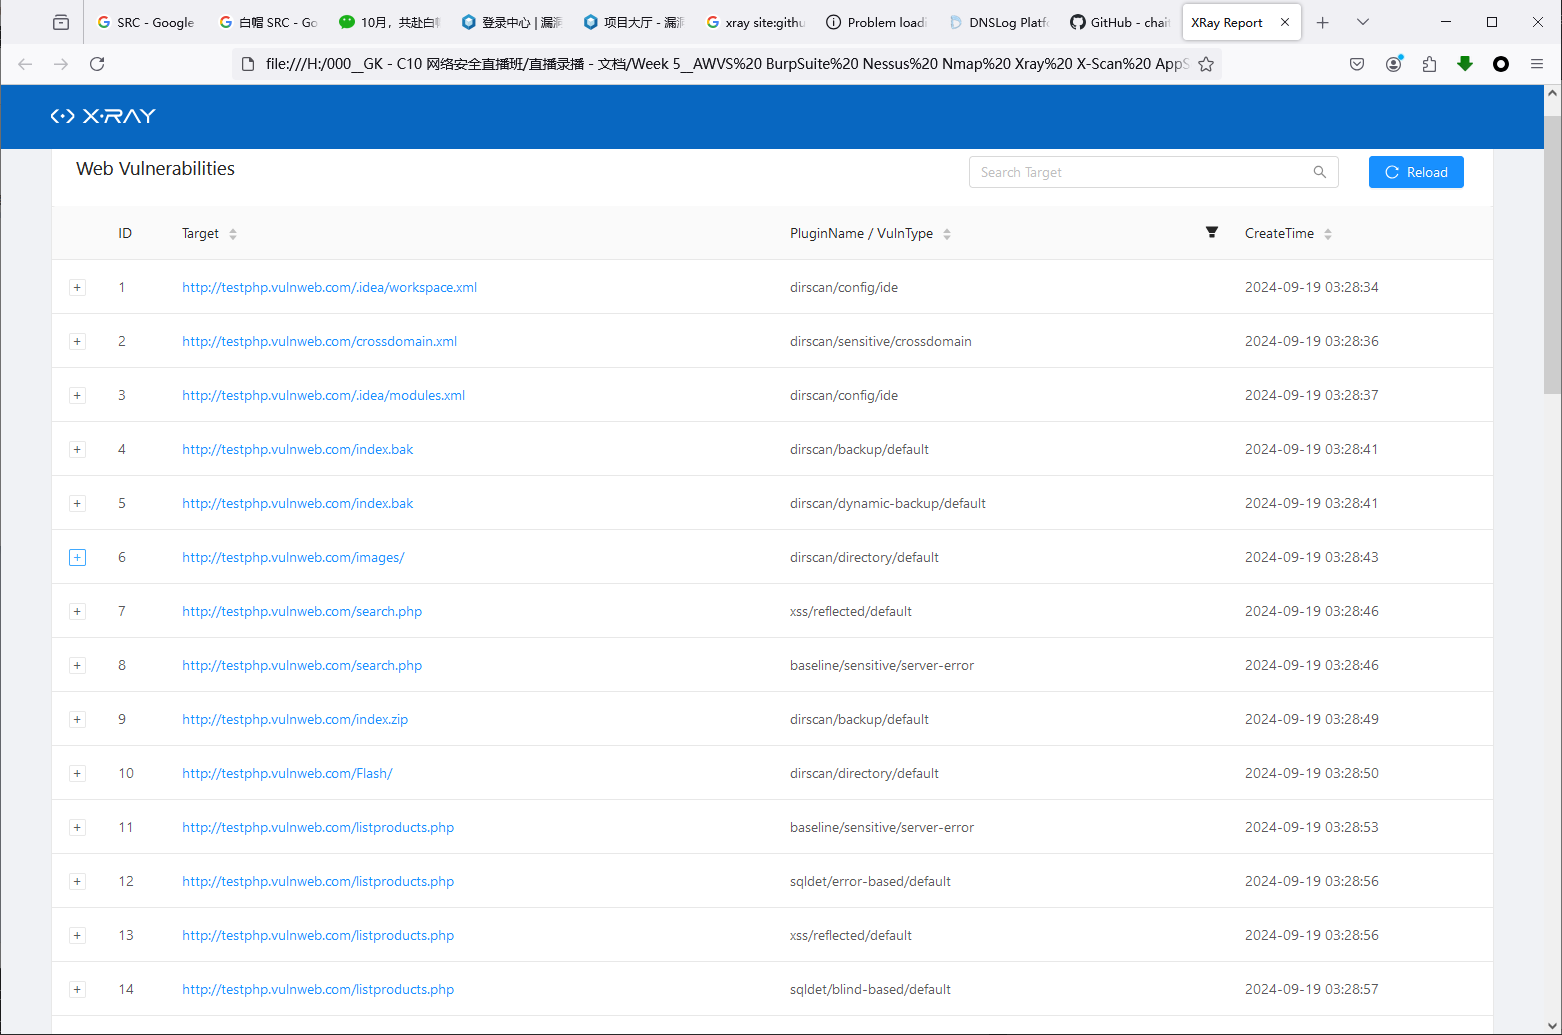
Task: Expand row 1 workspace.xml details
Action: [x=77, y=287]
